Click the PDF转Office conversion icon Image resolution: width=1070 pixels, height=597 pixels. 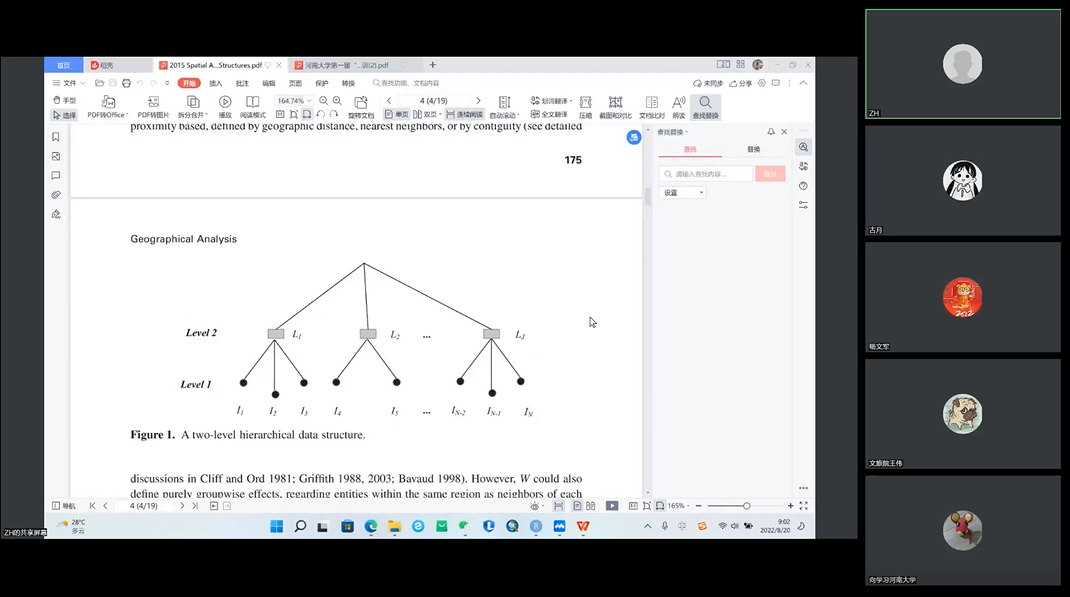pos(108,102)
